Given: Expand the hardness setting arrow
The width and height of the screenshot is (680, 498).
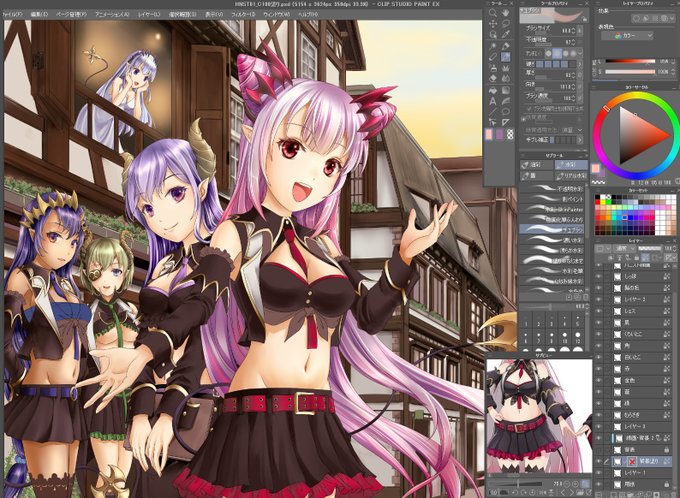Looking at the screenshot, I should [580, 64].
